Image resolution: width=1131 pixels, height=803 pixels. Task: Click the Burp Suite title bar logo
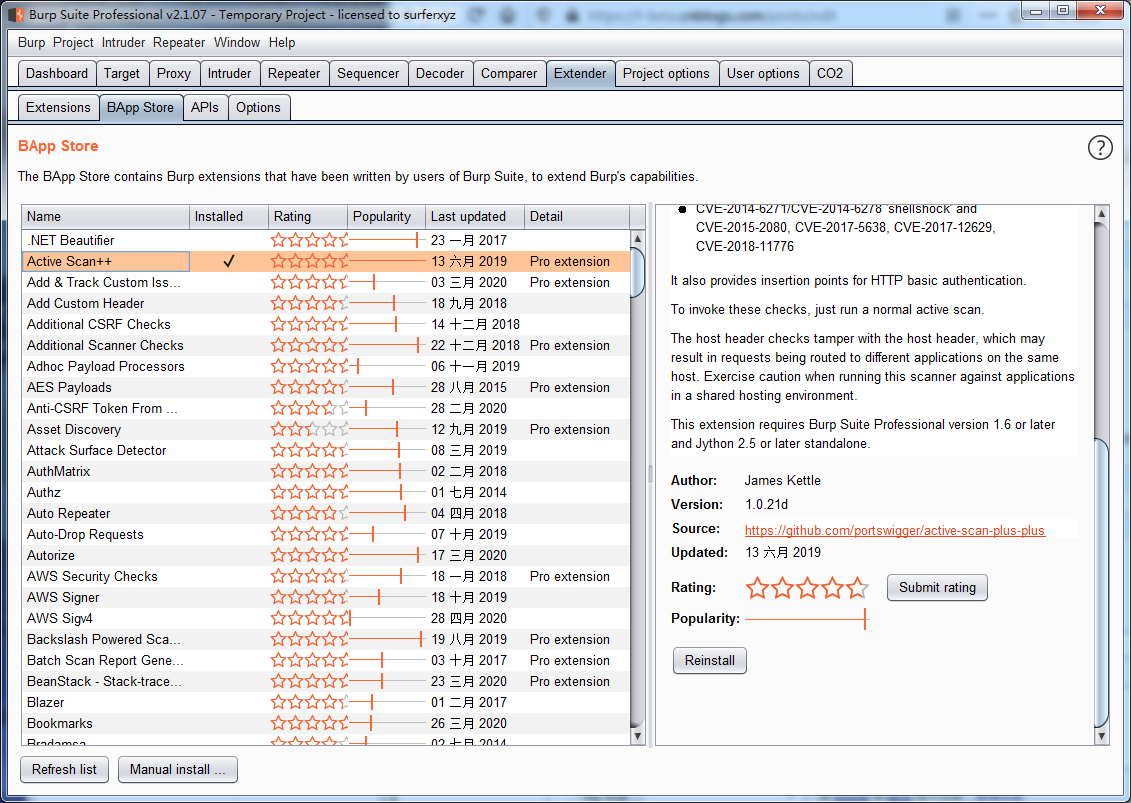tap(17, 14)
